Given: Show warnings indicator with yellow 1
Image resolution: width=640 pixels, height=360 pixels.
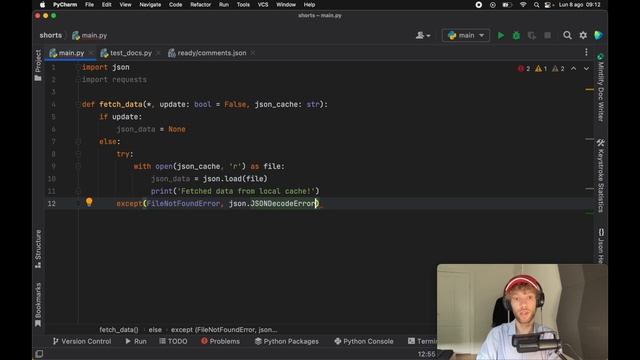Looking at the screenshot, I should [541, 69].
